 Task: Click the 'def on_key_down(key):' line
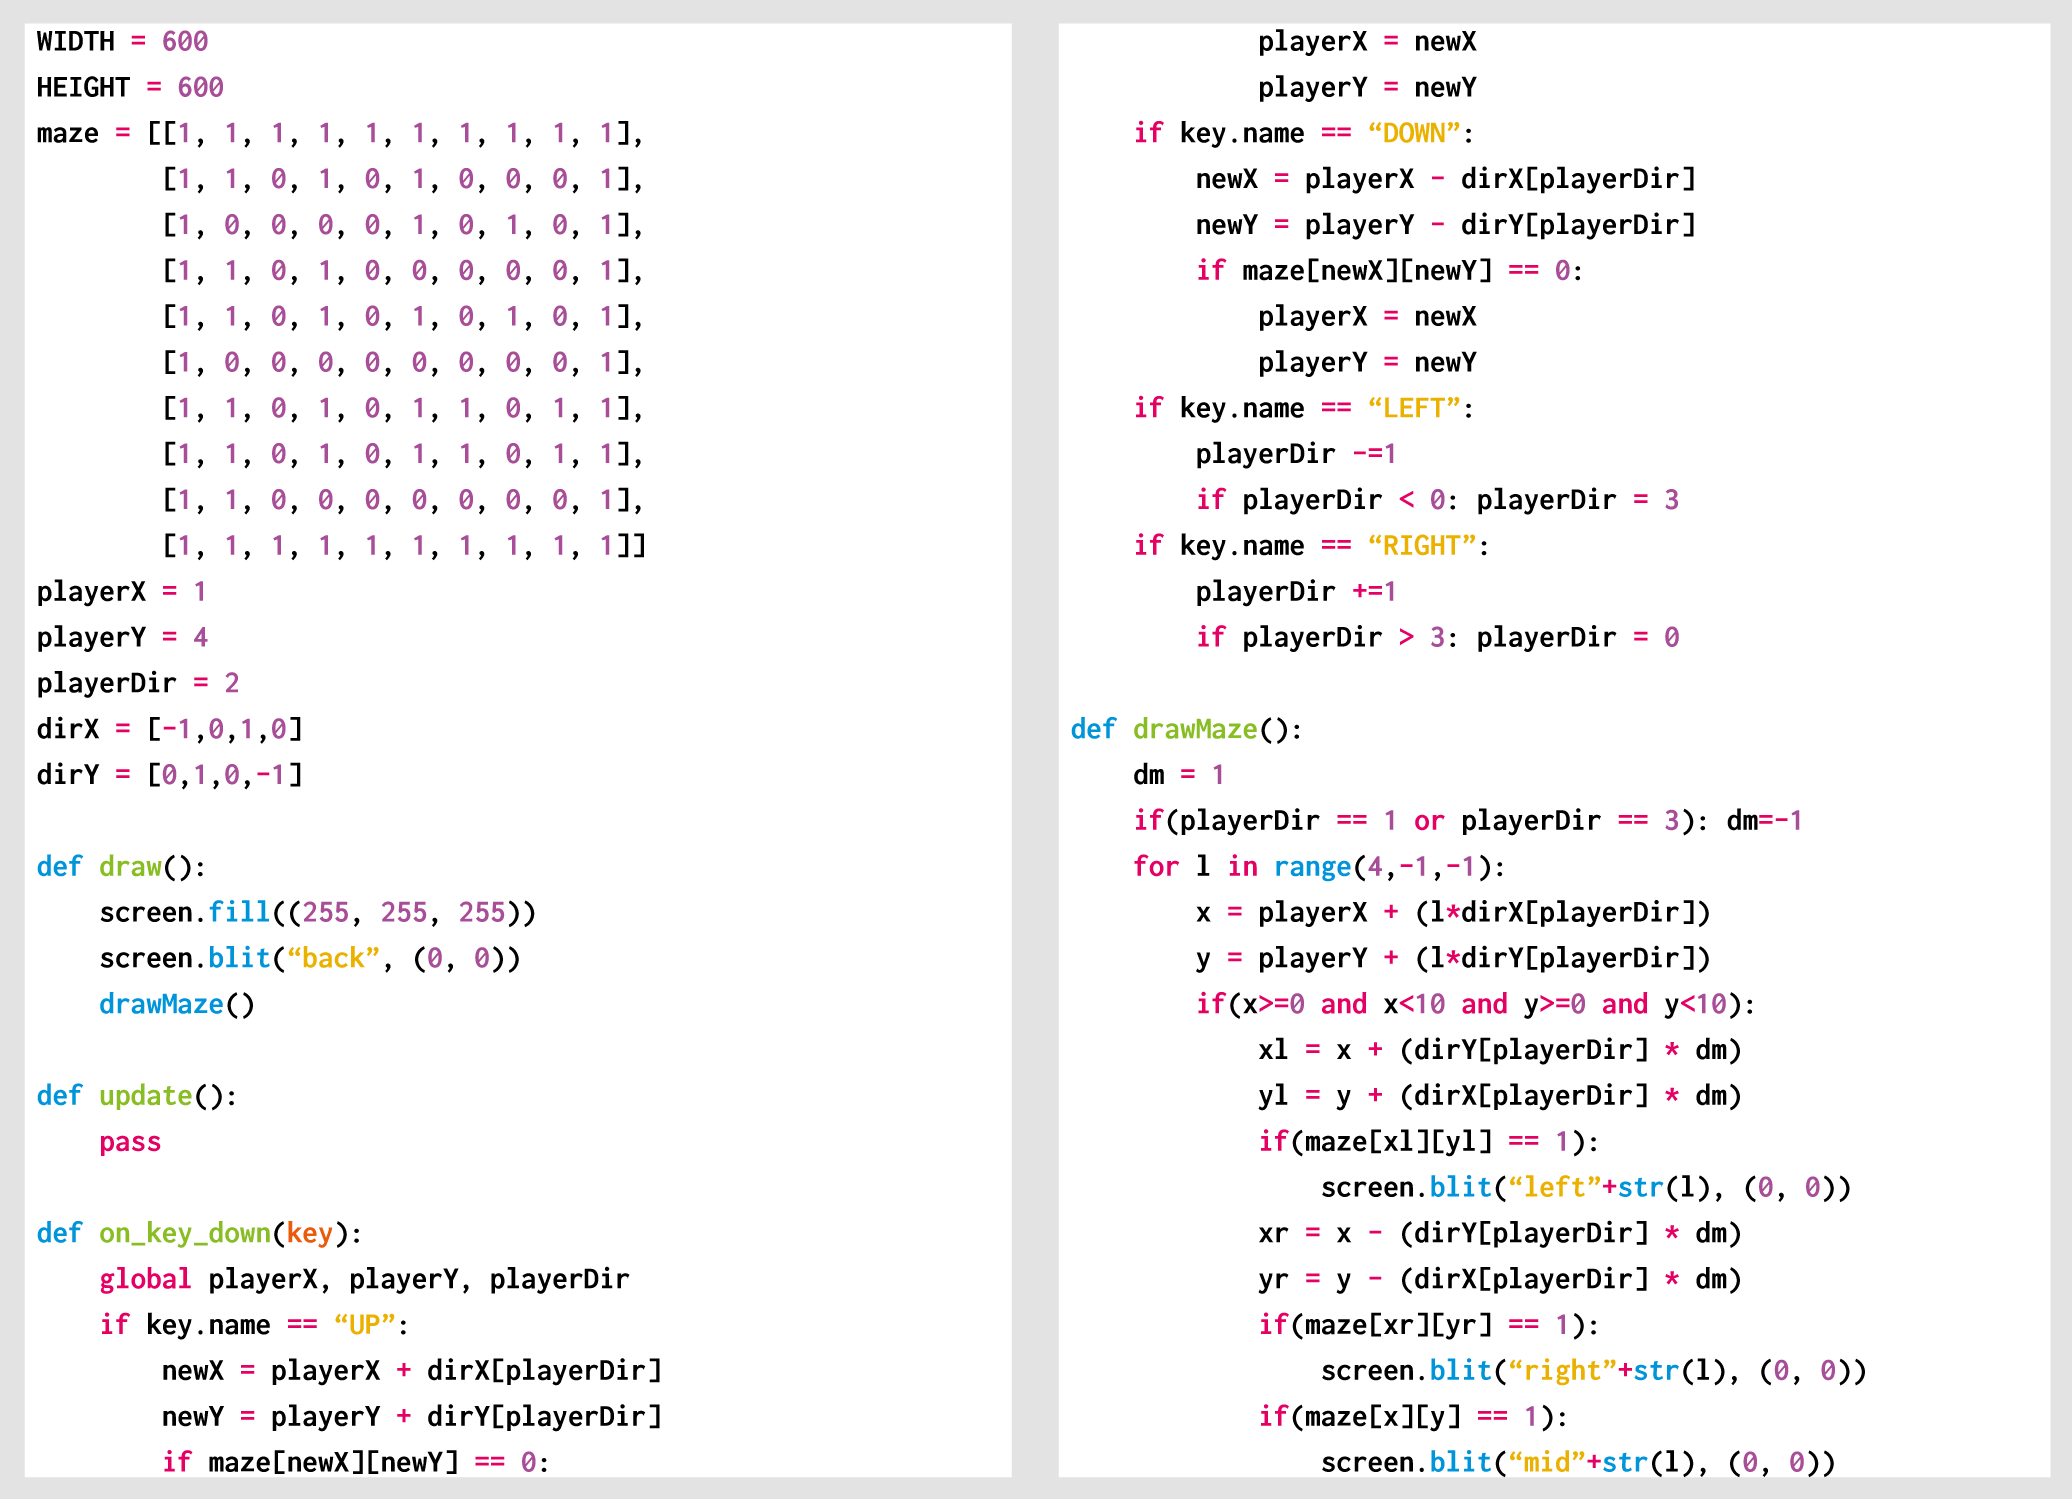pos(199,1234)
